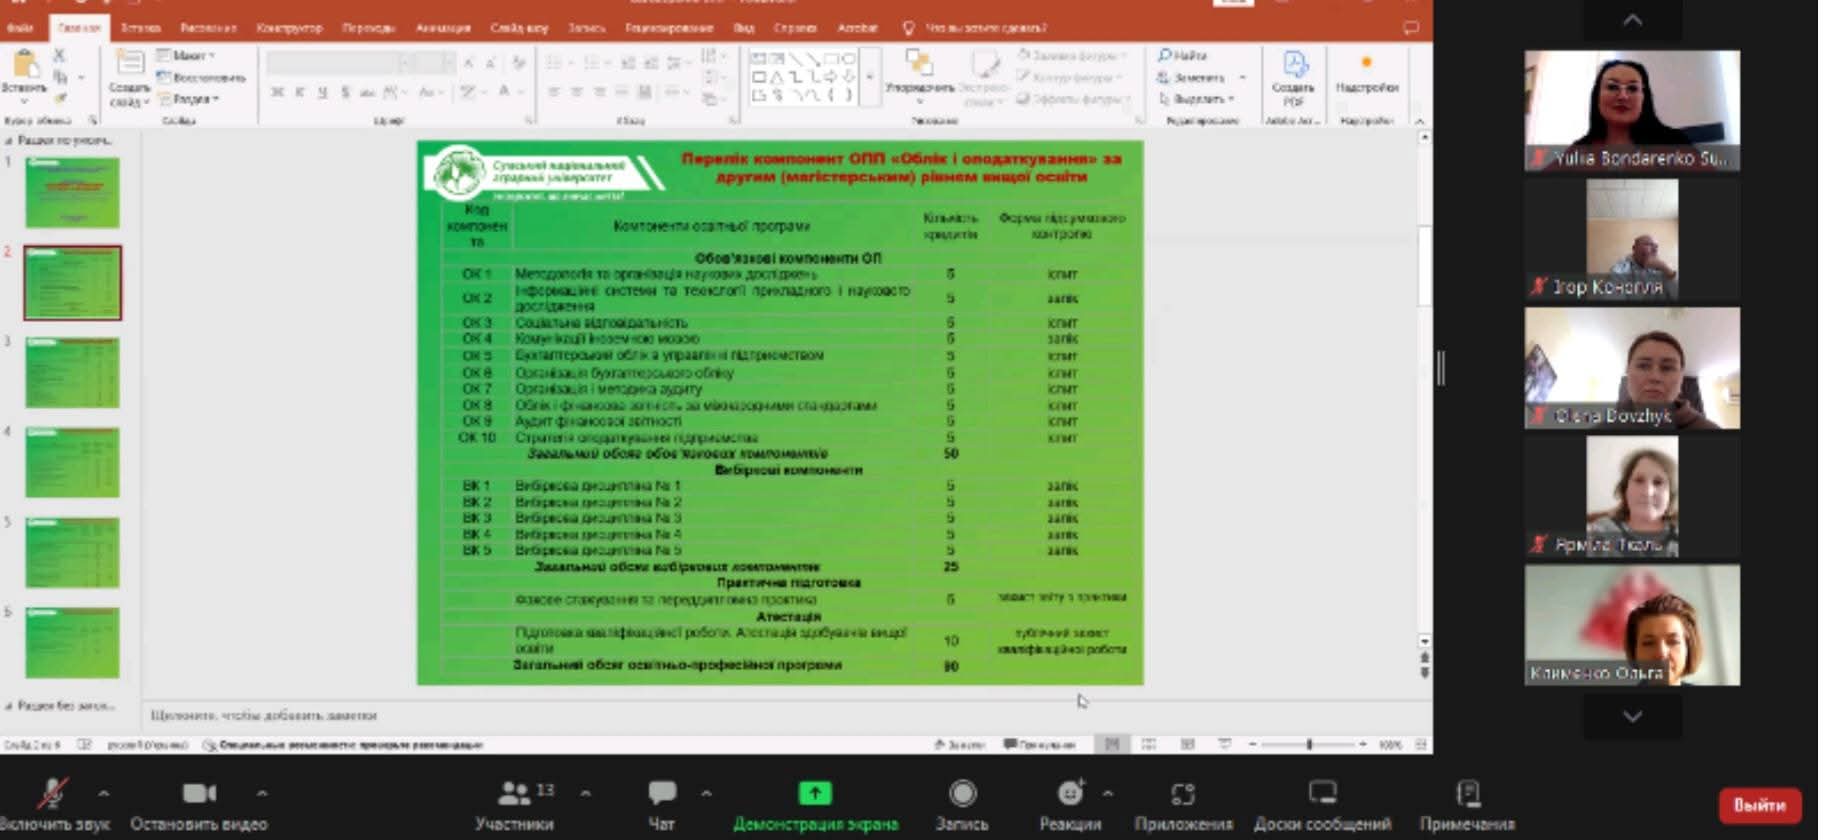Click the green Демонстрация экрана share icon
This screenshot has height=840, width=1823.
click(x=815, y=794)
